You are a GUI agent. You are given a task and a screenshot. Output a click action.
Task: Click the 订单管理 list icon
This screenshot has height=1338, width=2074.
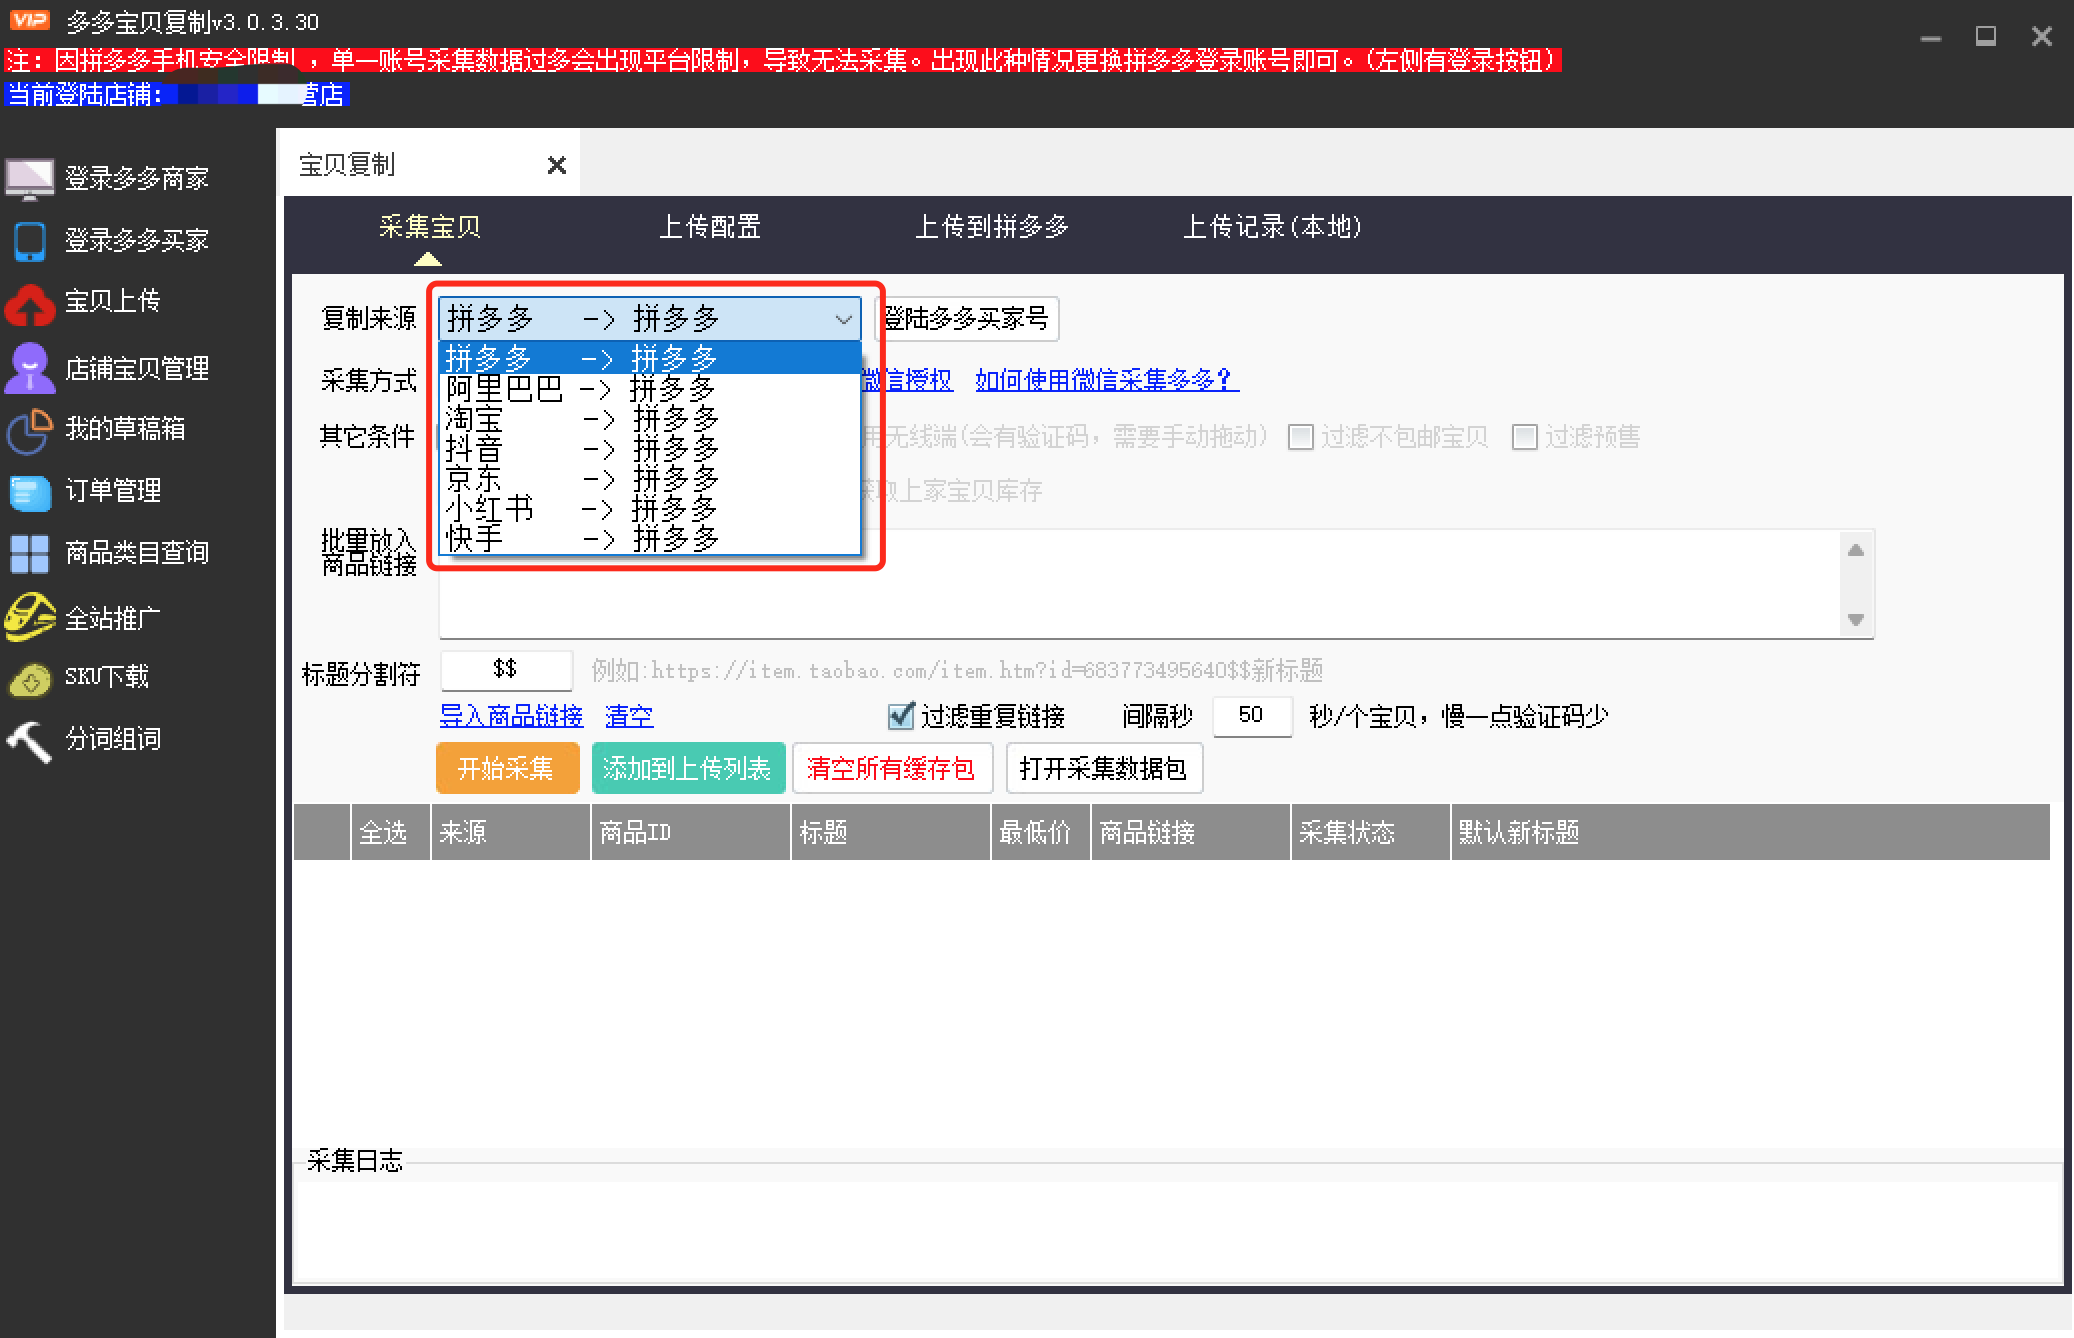coord(29,492)
